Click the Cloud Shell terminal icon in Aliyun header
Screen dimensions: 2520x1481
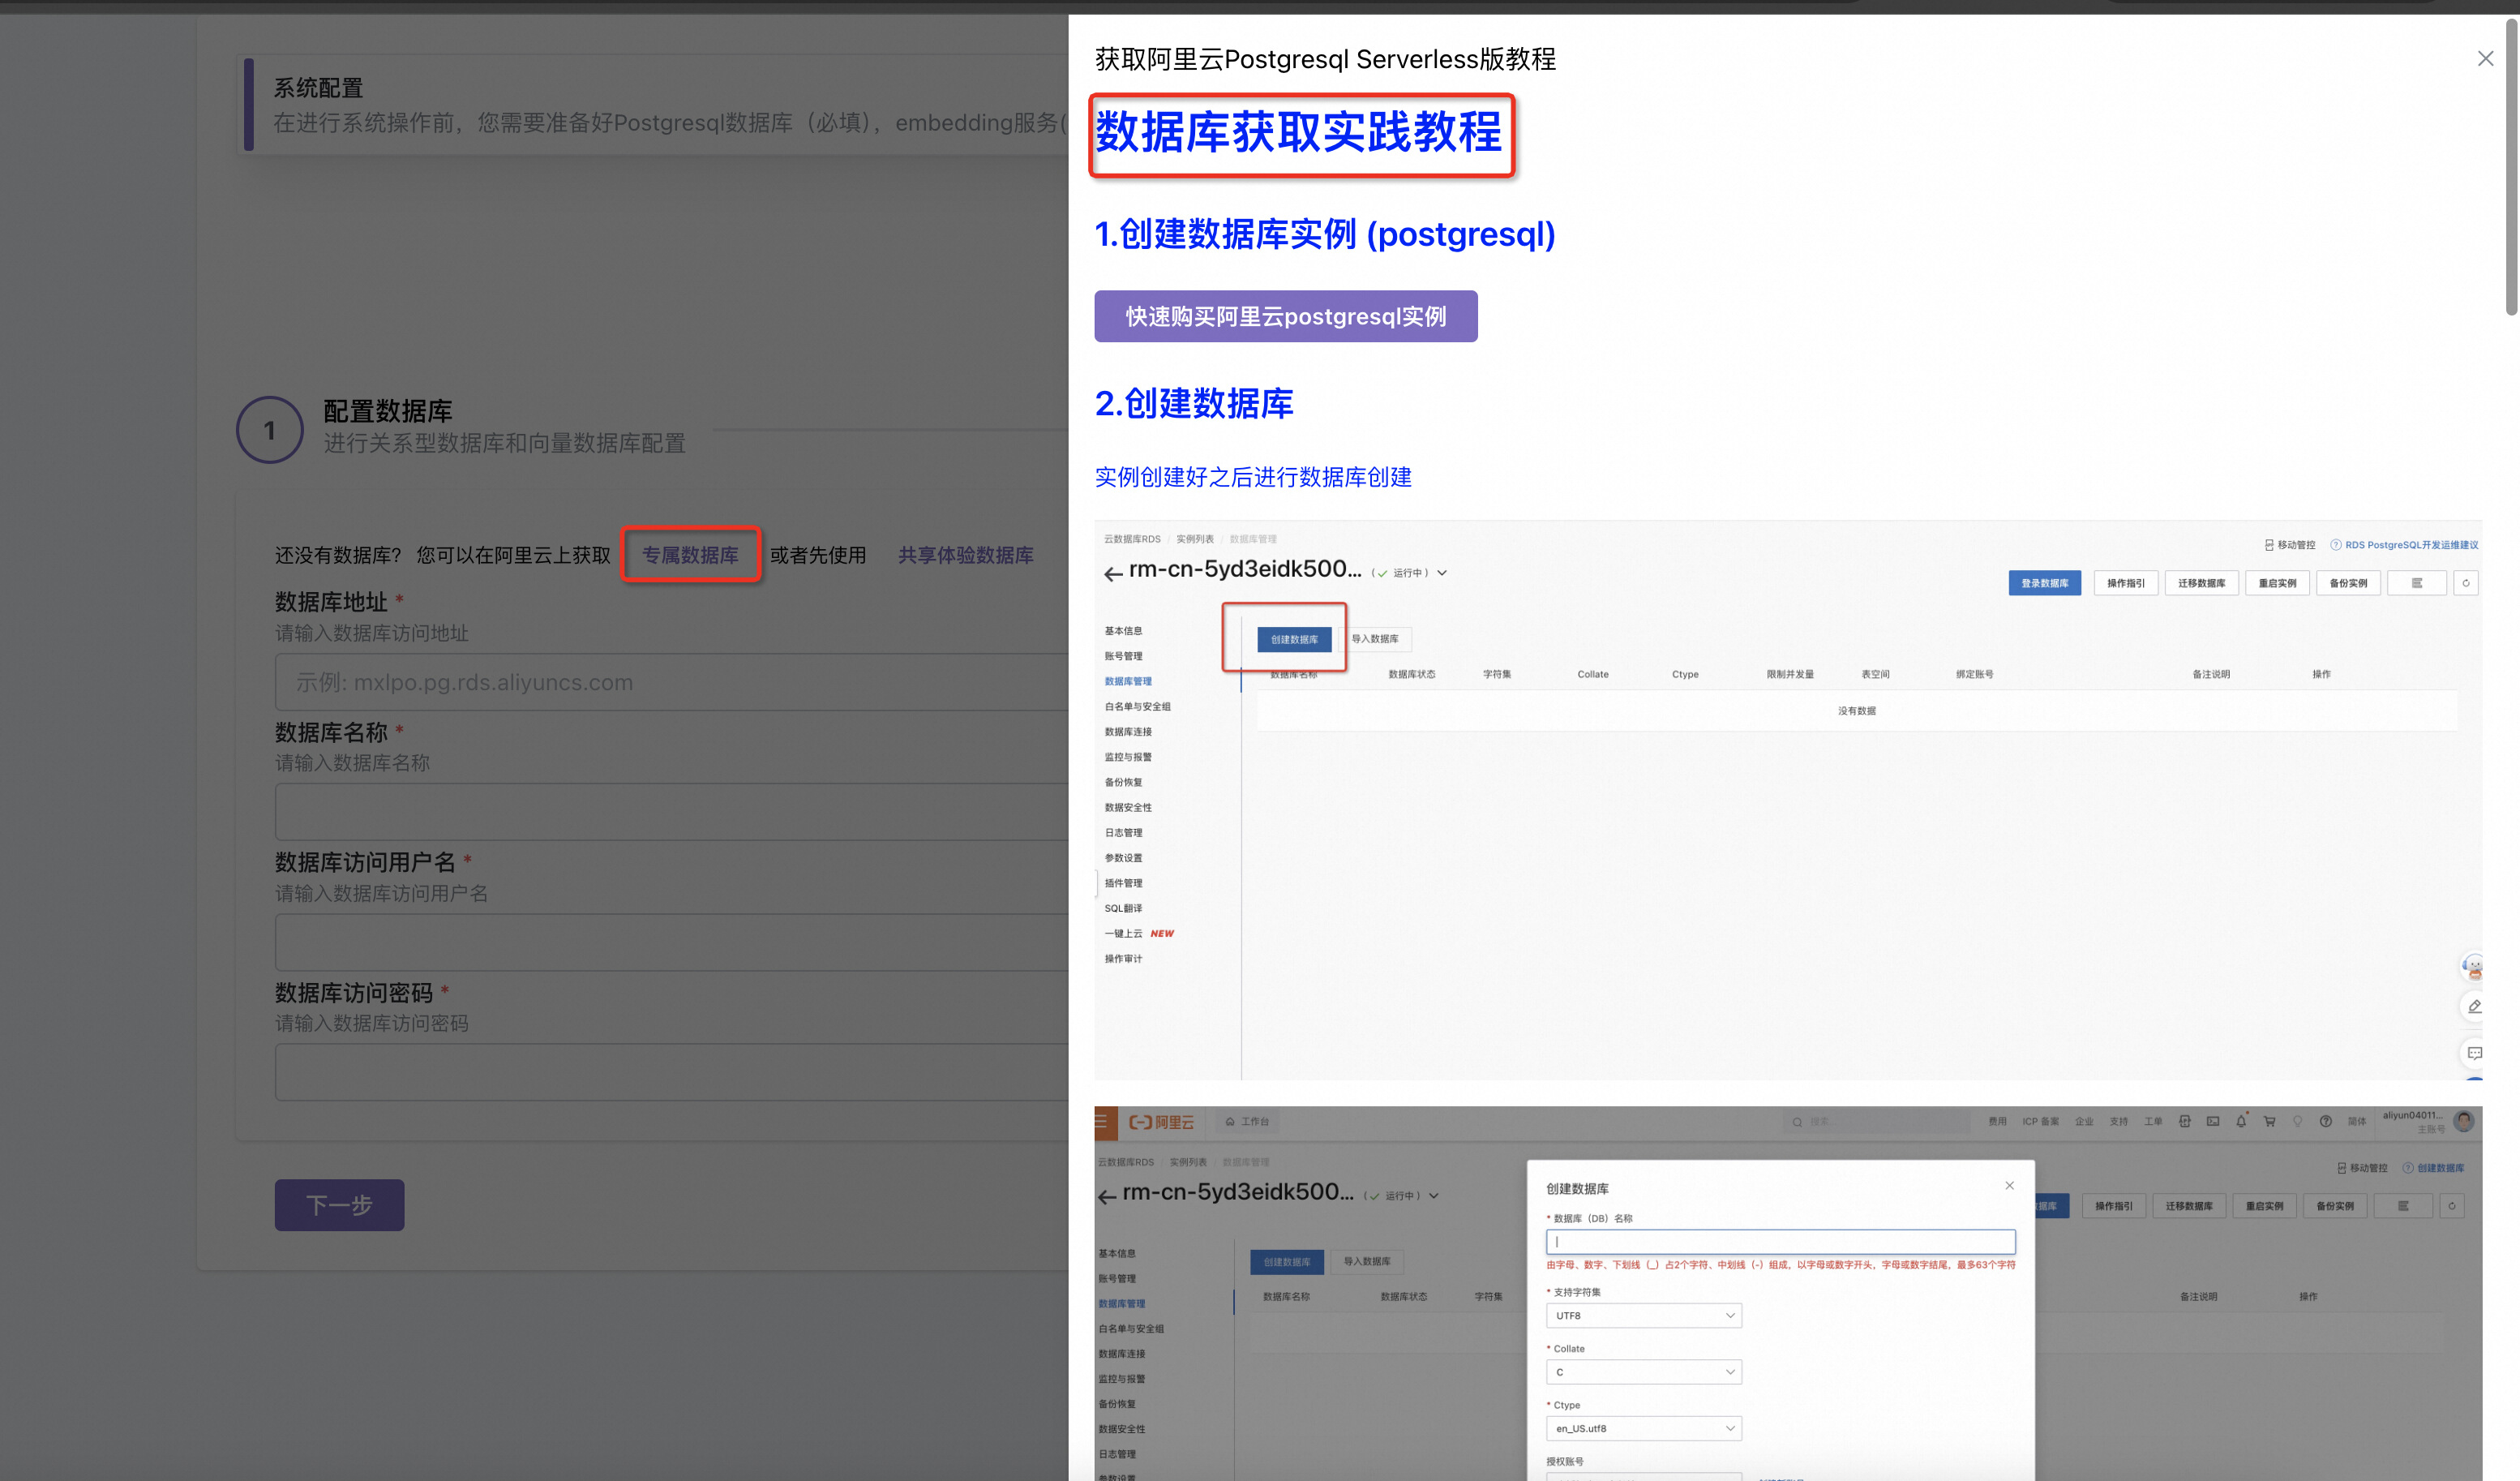point(2213,1121)
